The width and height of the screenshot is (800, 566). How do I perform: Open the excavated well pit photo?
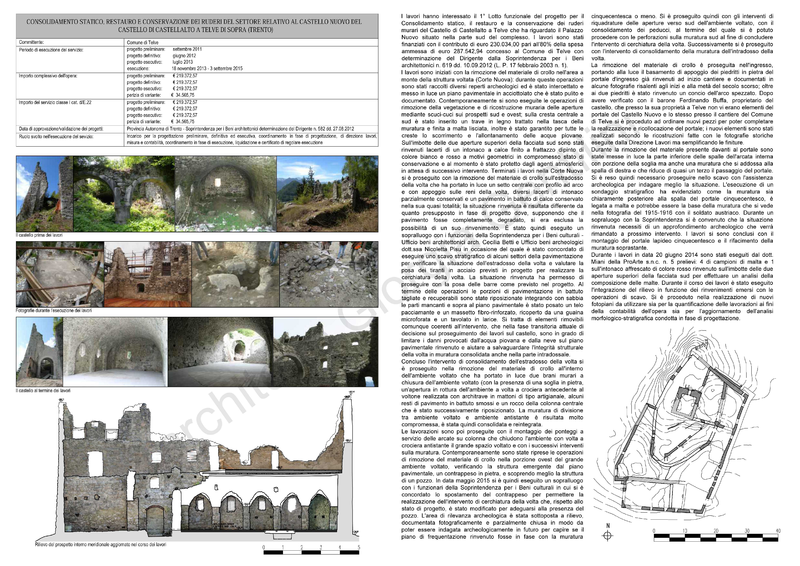click(x=236, y=275)
